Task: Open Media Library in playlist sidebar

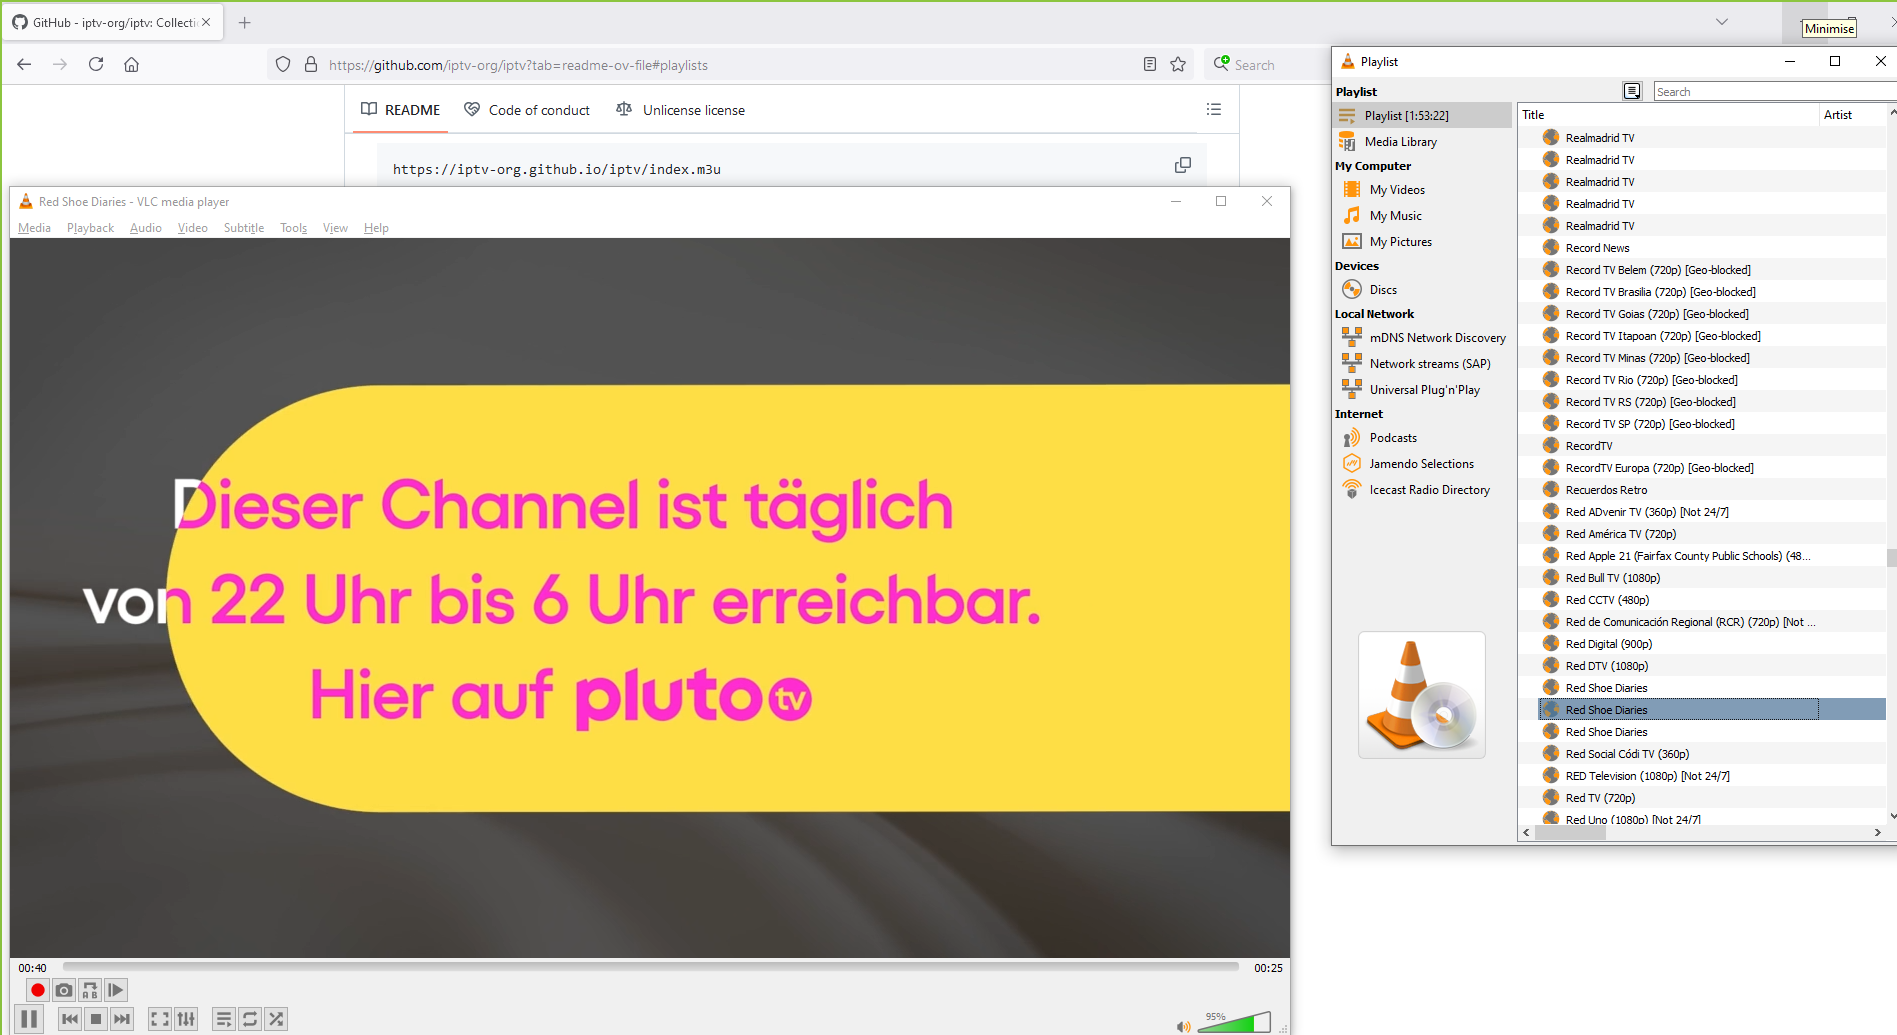Action: coord(1423,142)
